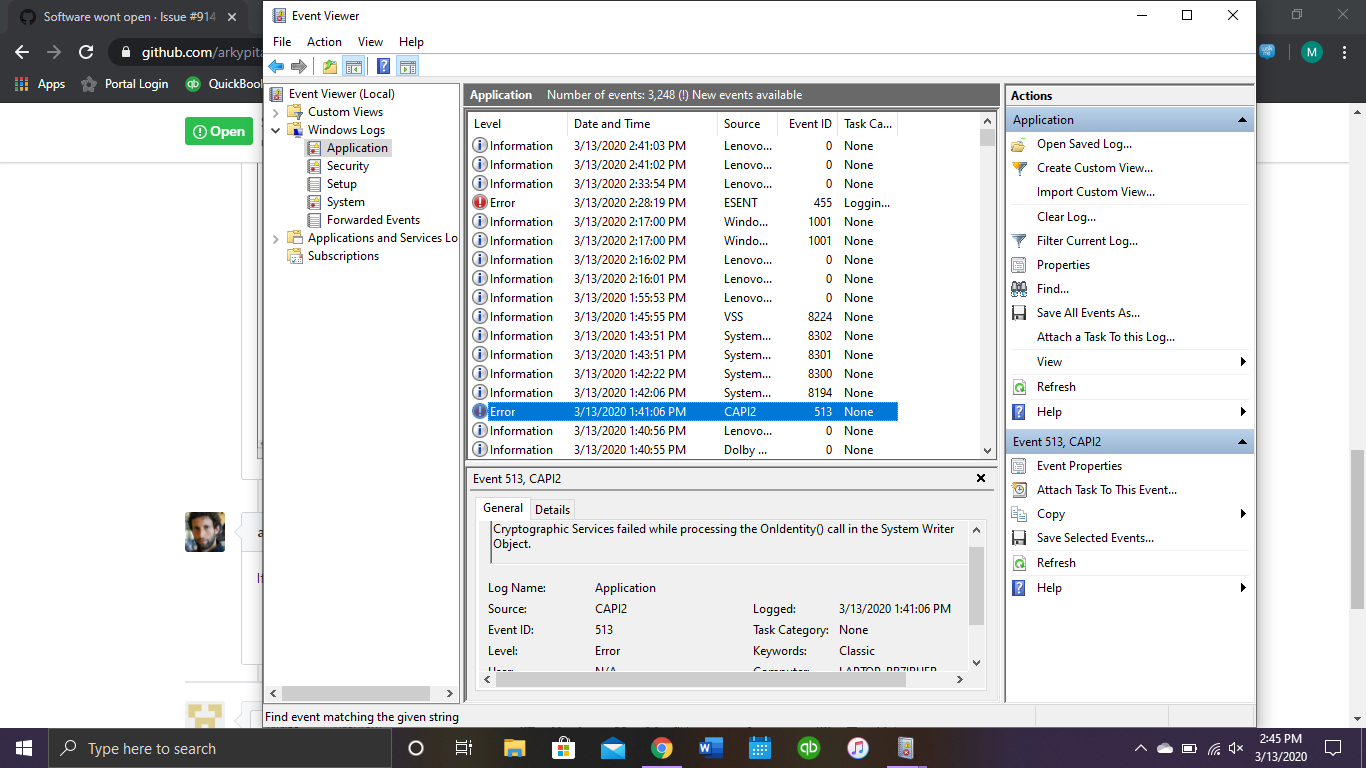The width and height of the screenshot is (1366, 768).
Task: Click the Subscriptions folder icon in tree
Action: (x=295, y=256)
